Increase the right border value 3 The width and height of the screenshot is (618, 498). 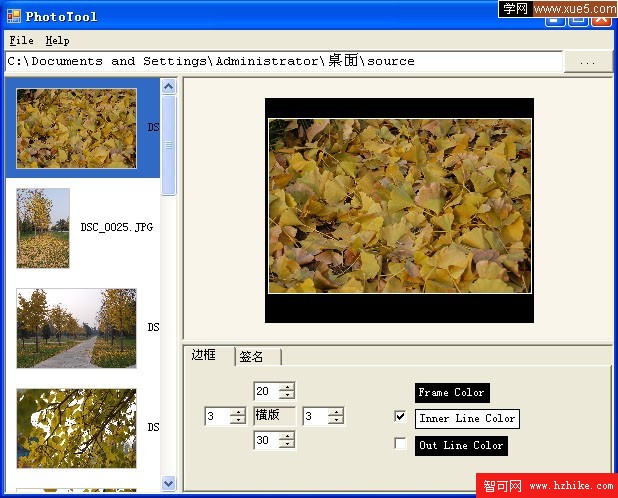click(x=335, y=412)
